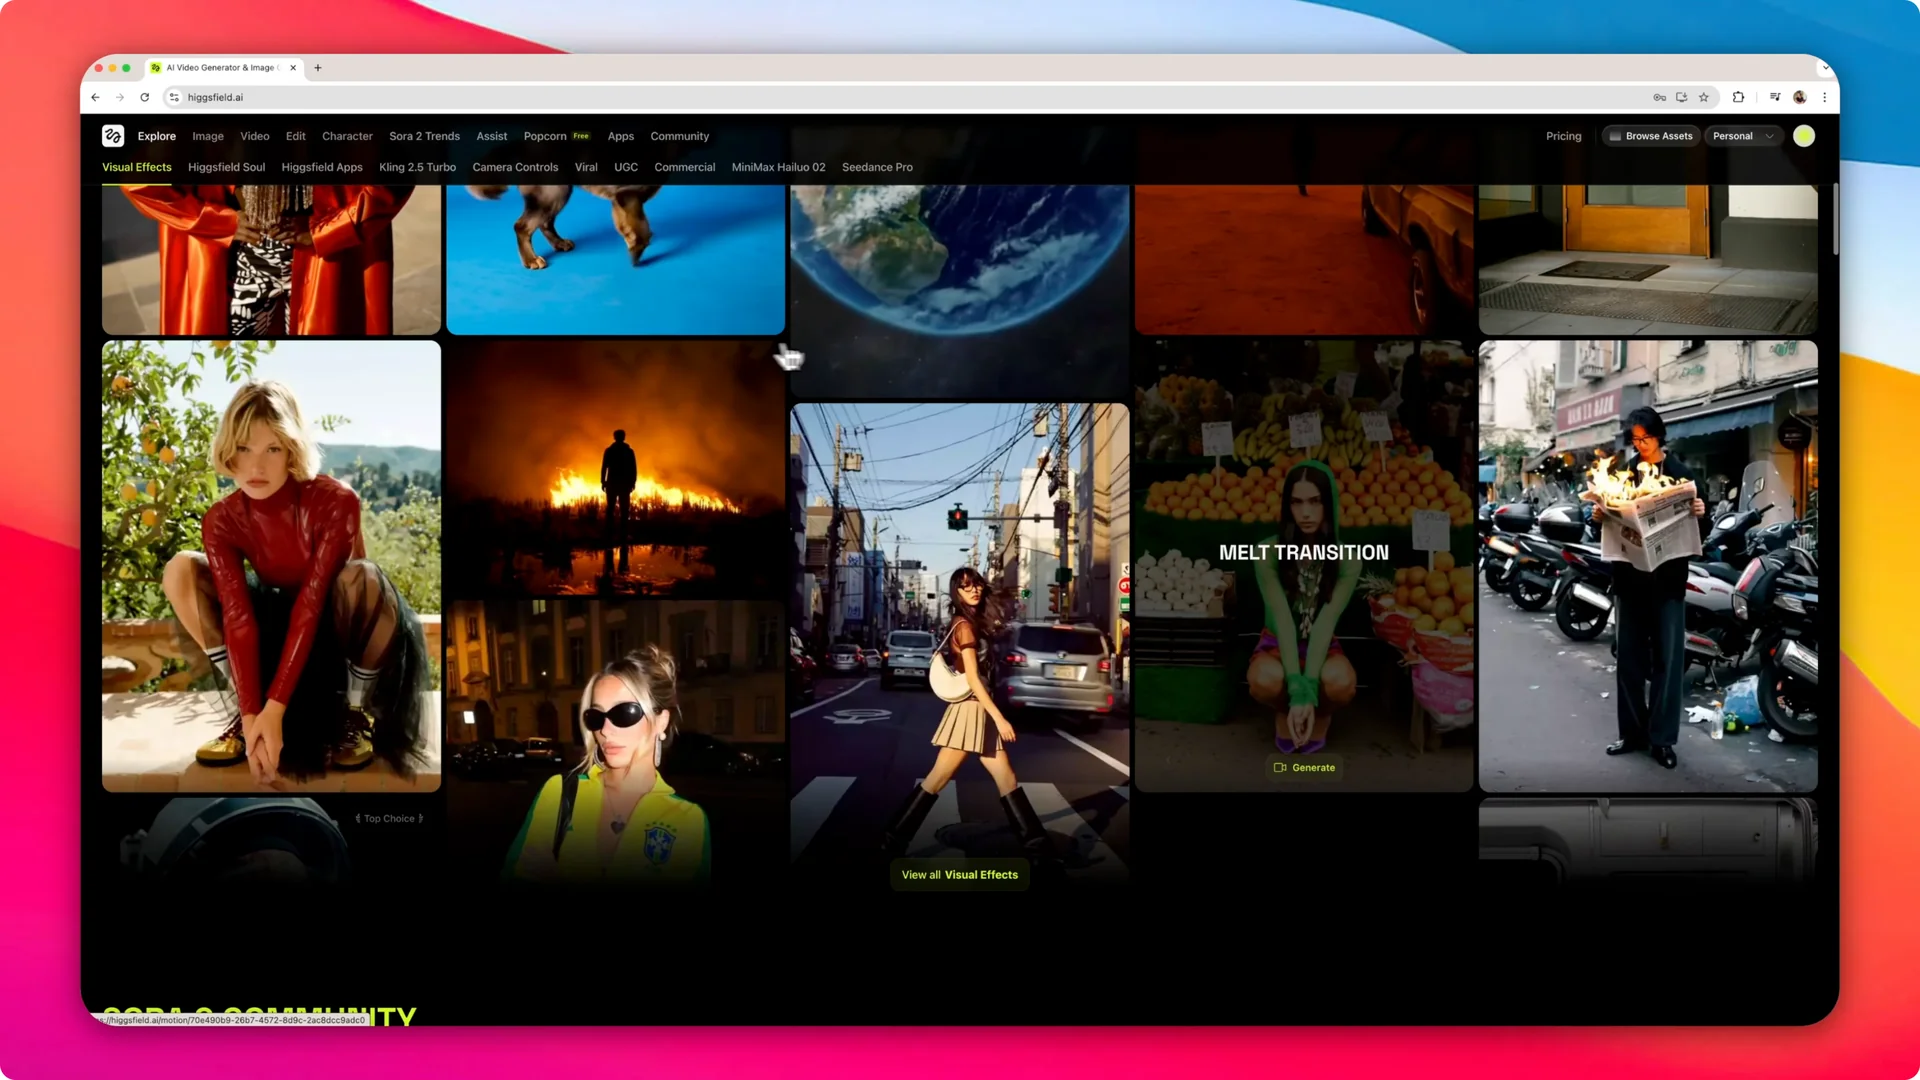Open the Melt Transition effect card

[1303, 552]
